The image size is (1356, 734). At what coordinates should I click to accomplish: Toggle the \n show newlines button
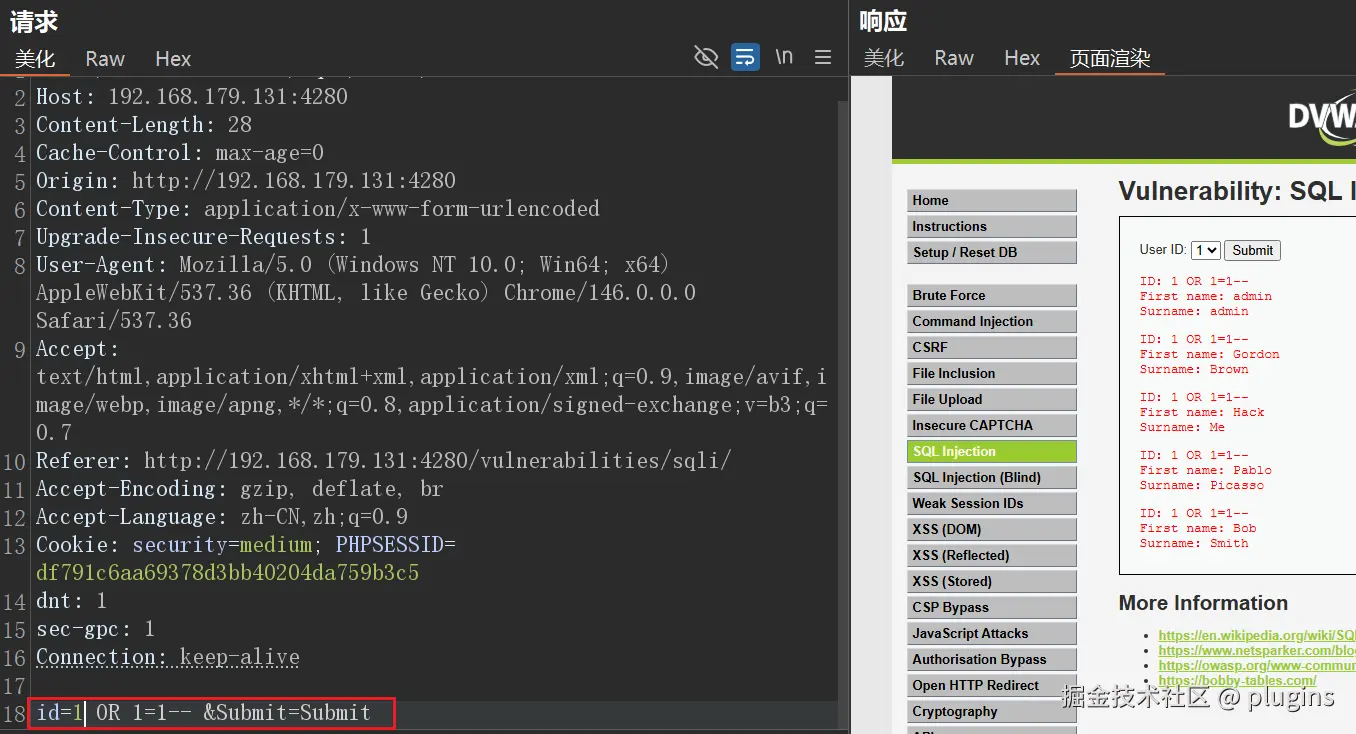tap(784, 57)
